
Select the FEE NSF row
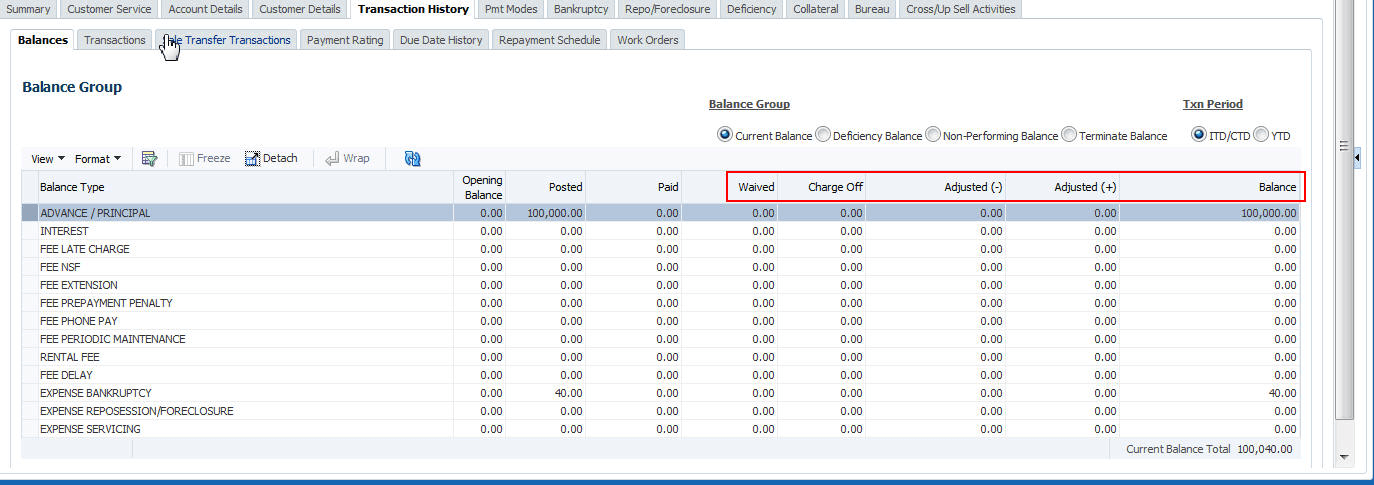tap(661, 267)
